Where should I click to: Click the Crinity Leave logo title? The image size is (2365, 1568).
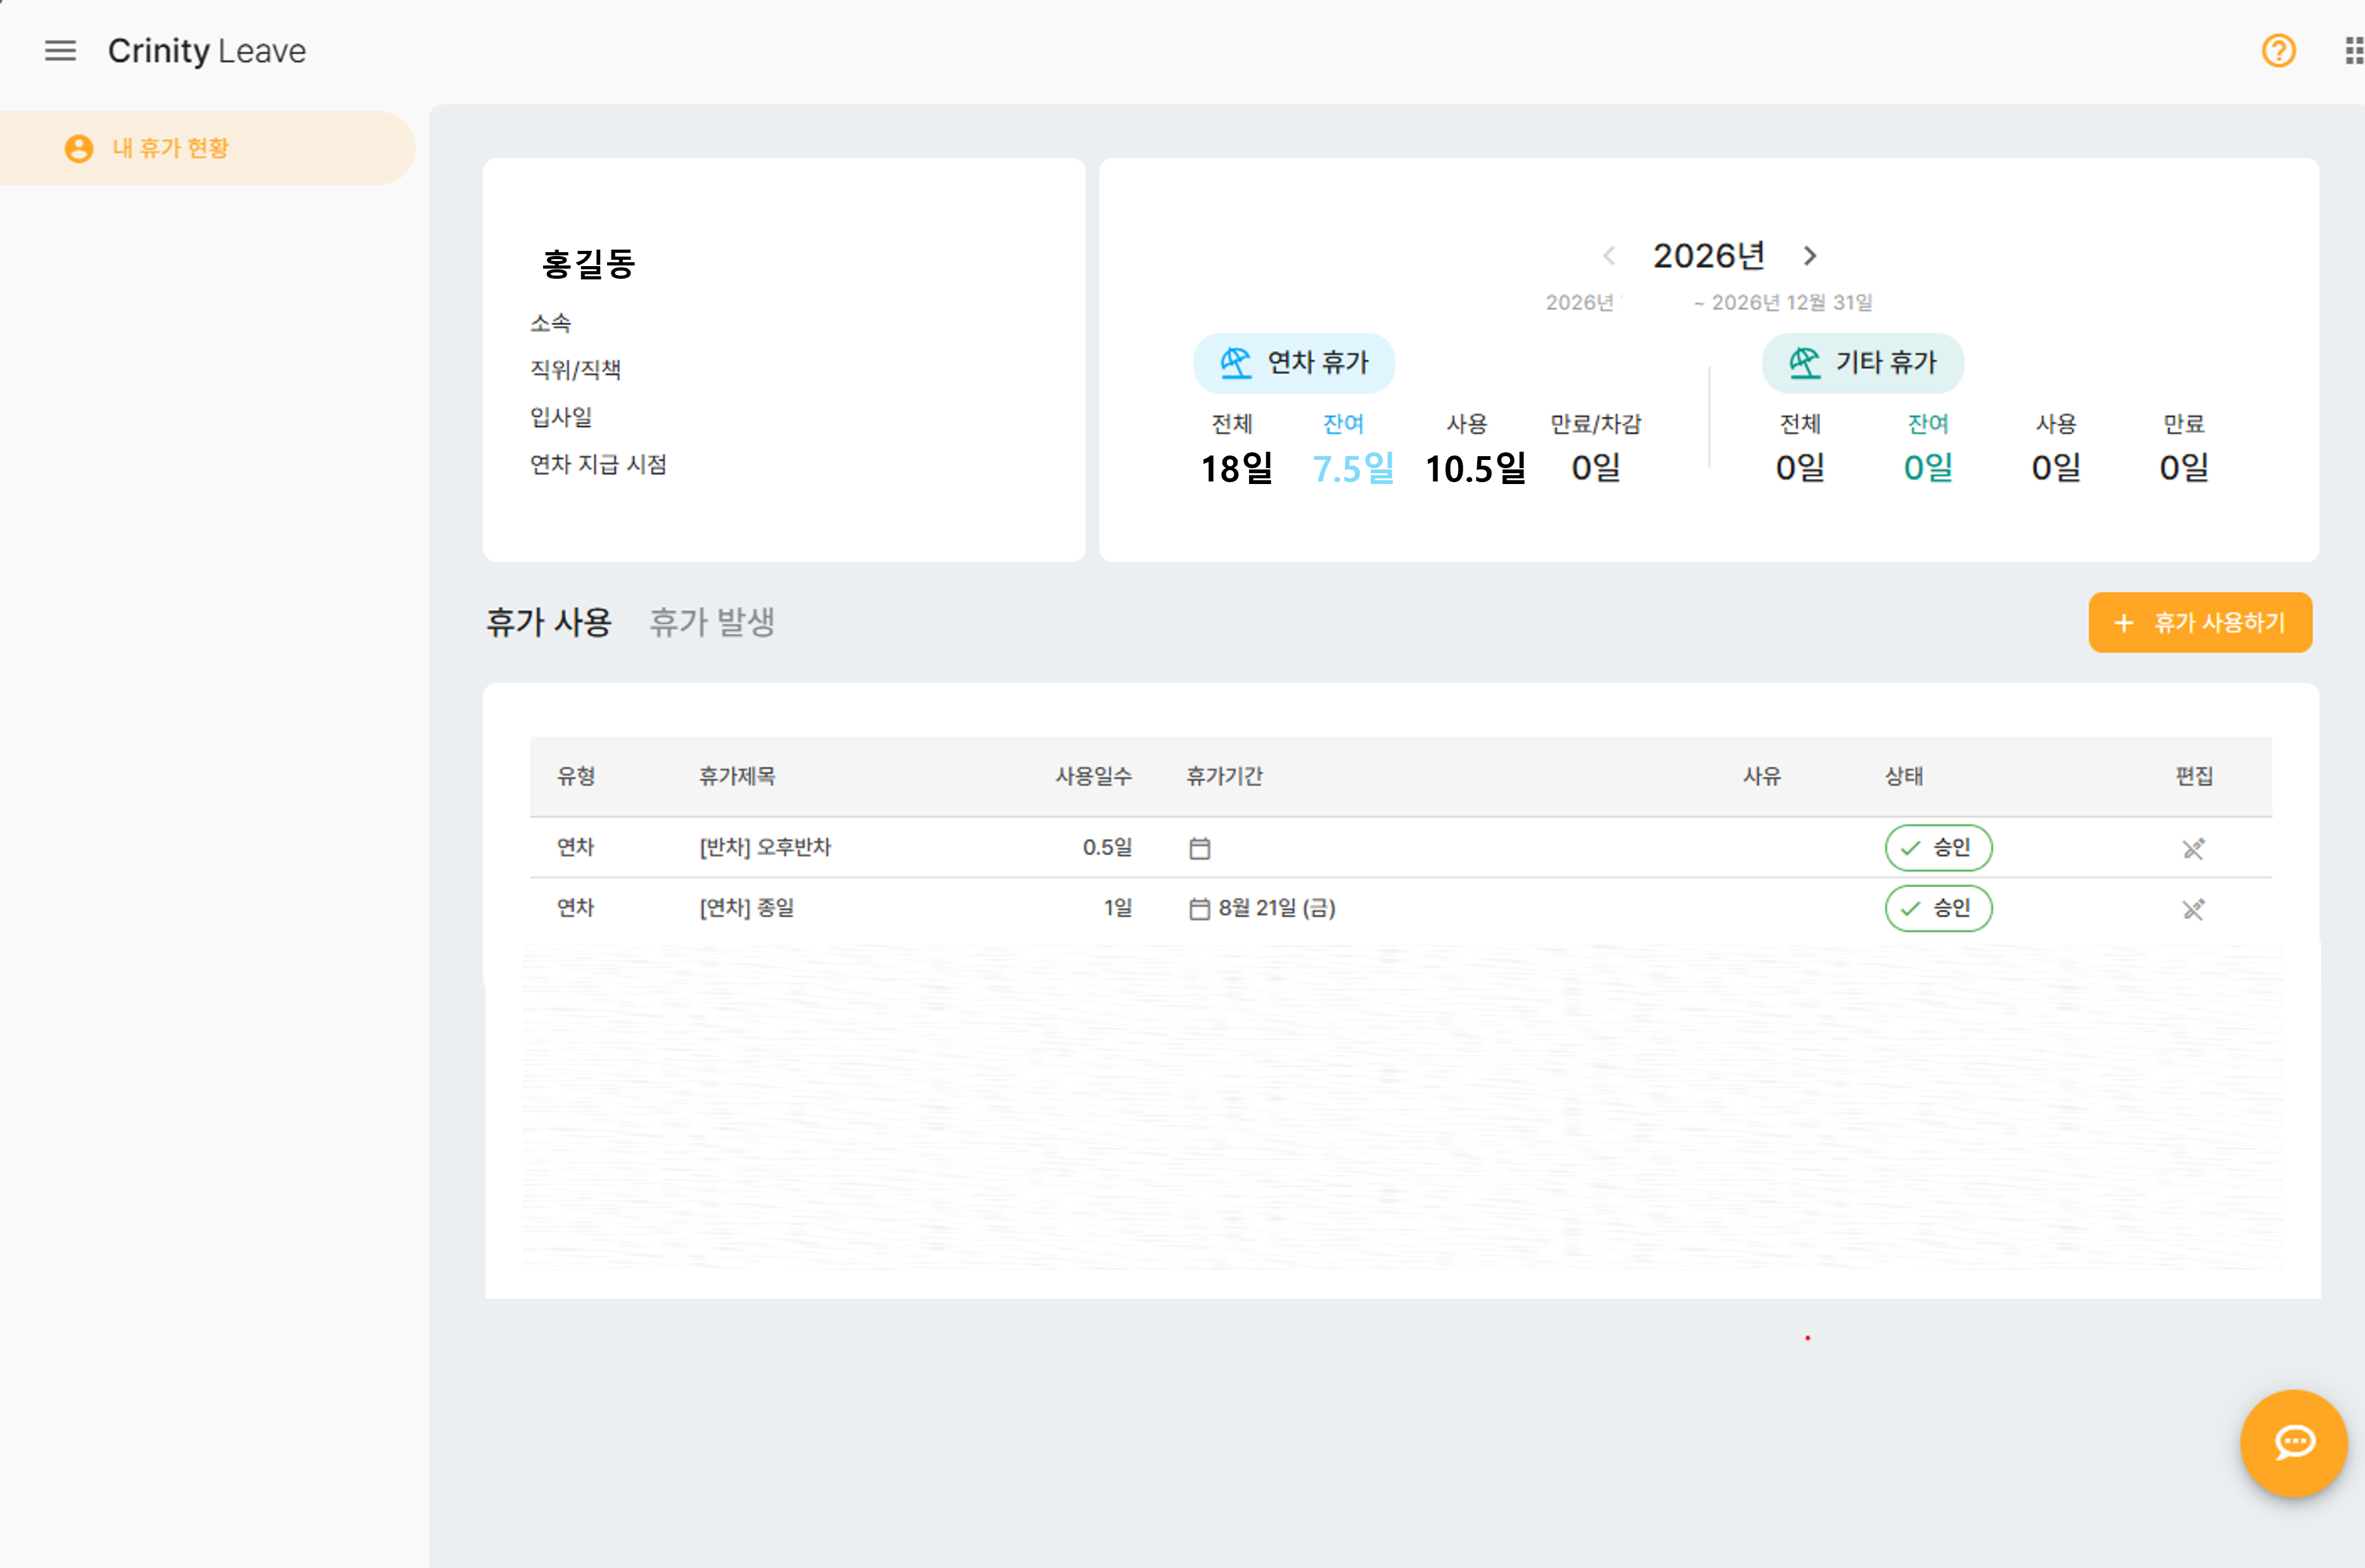(207, 50)
